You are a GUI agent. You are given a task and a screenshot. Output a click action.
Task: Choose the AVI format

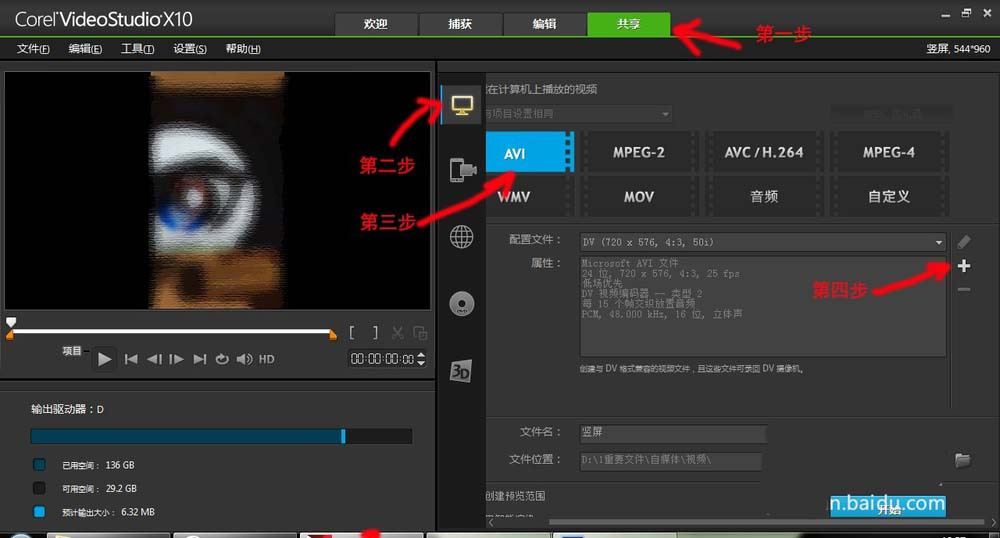[529, 152]
